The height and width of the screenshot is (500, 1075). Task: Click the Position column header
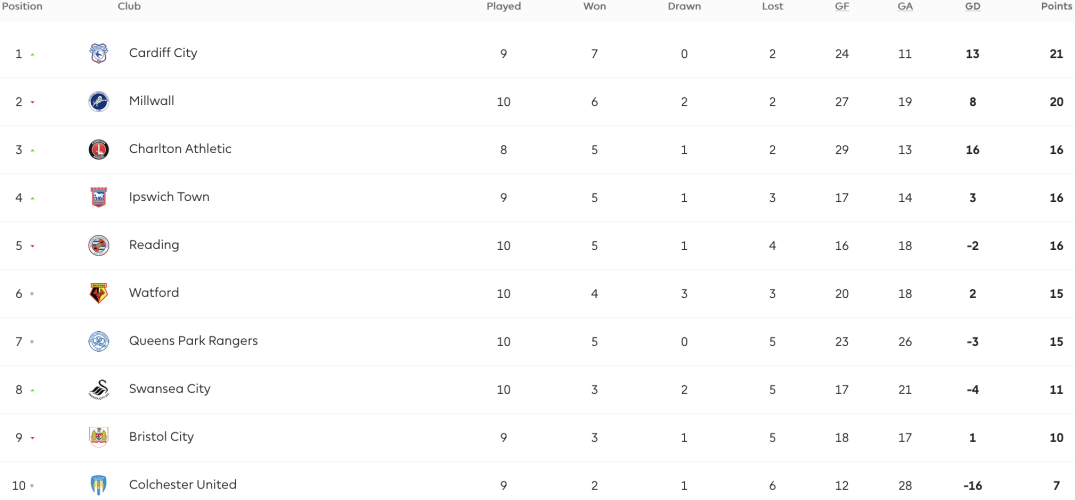(x=21, y=6)
